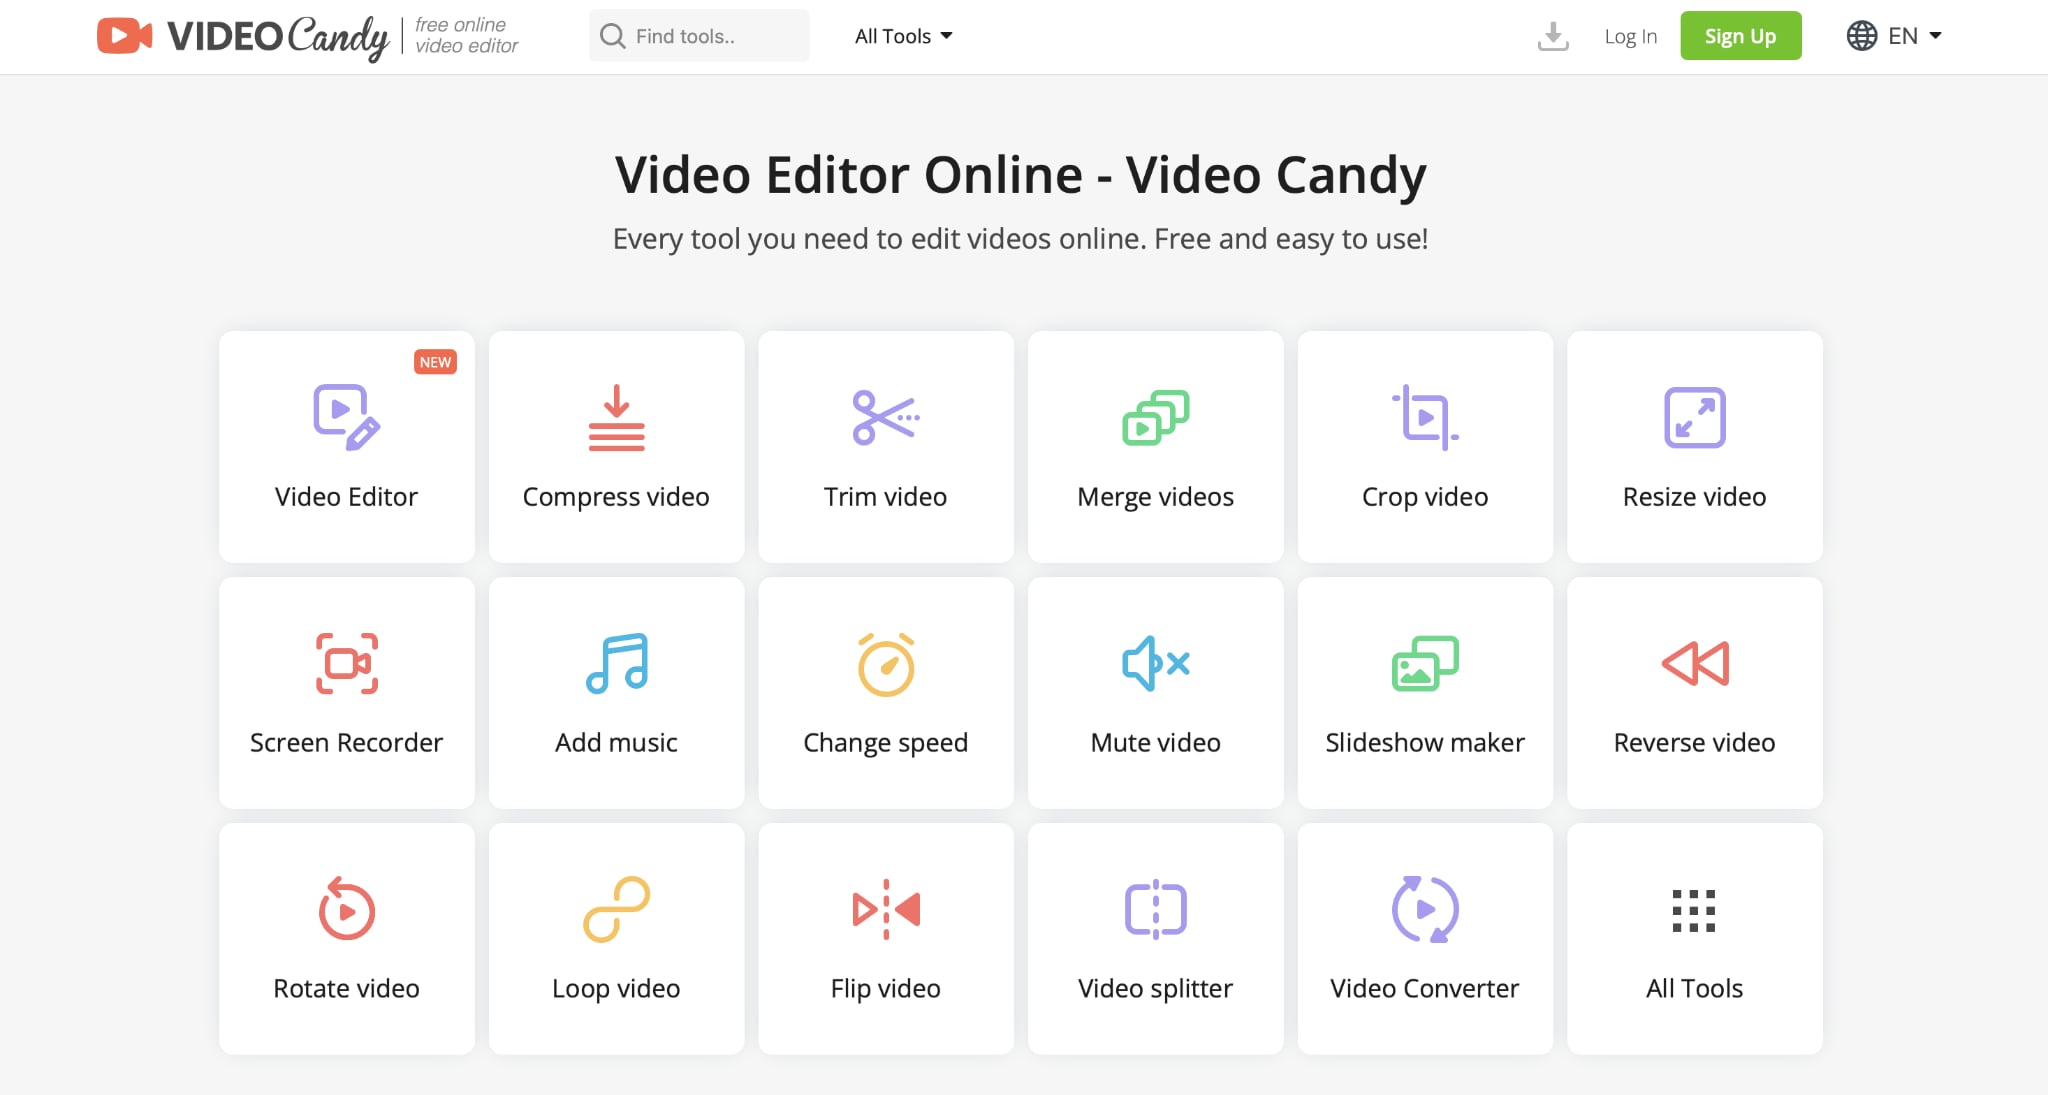Click the 'Slideshow maker' label text
This screenshot has width=2048, height=1095.
[1425, 742]
